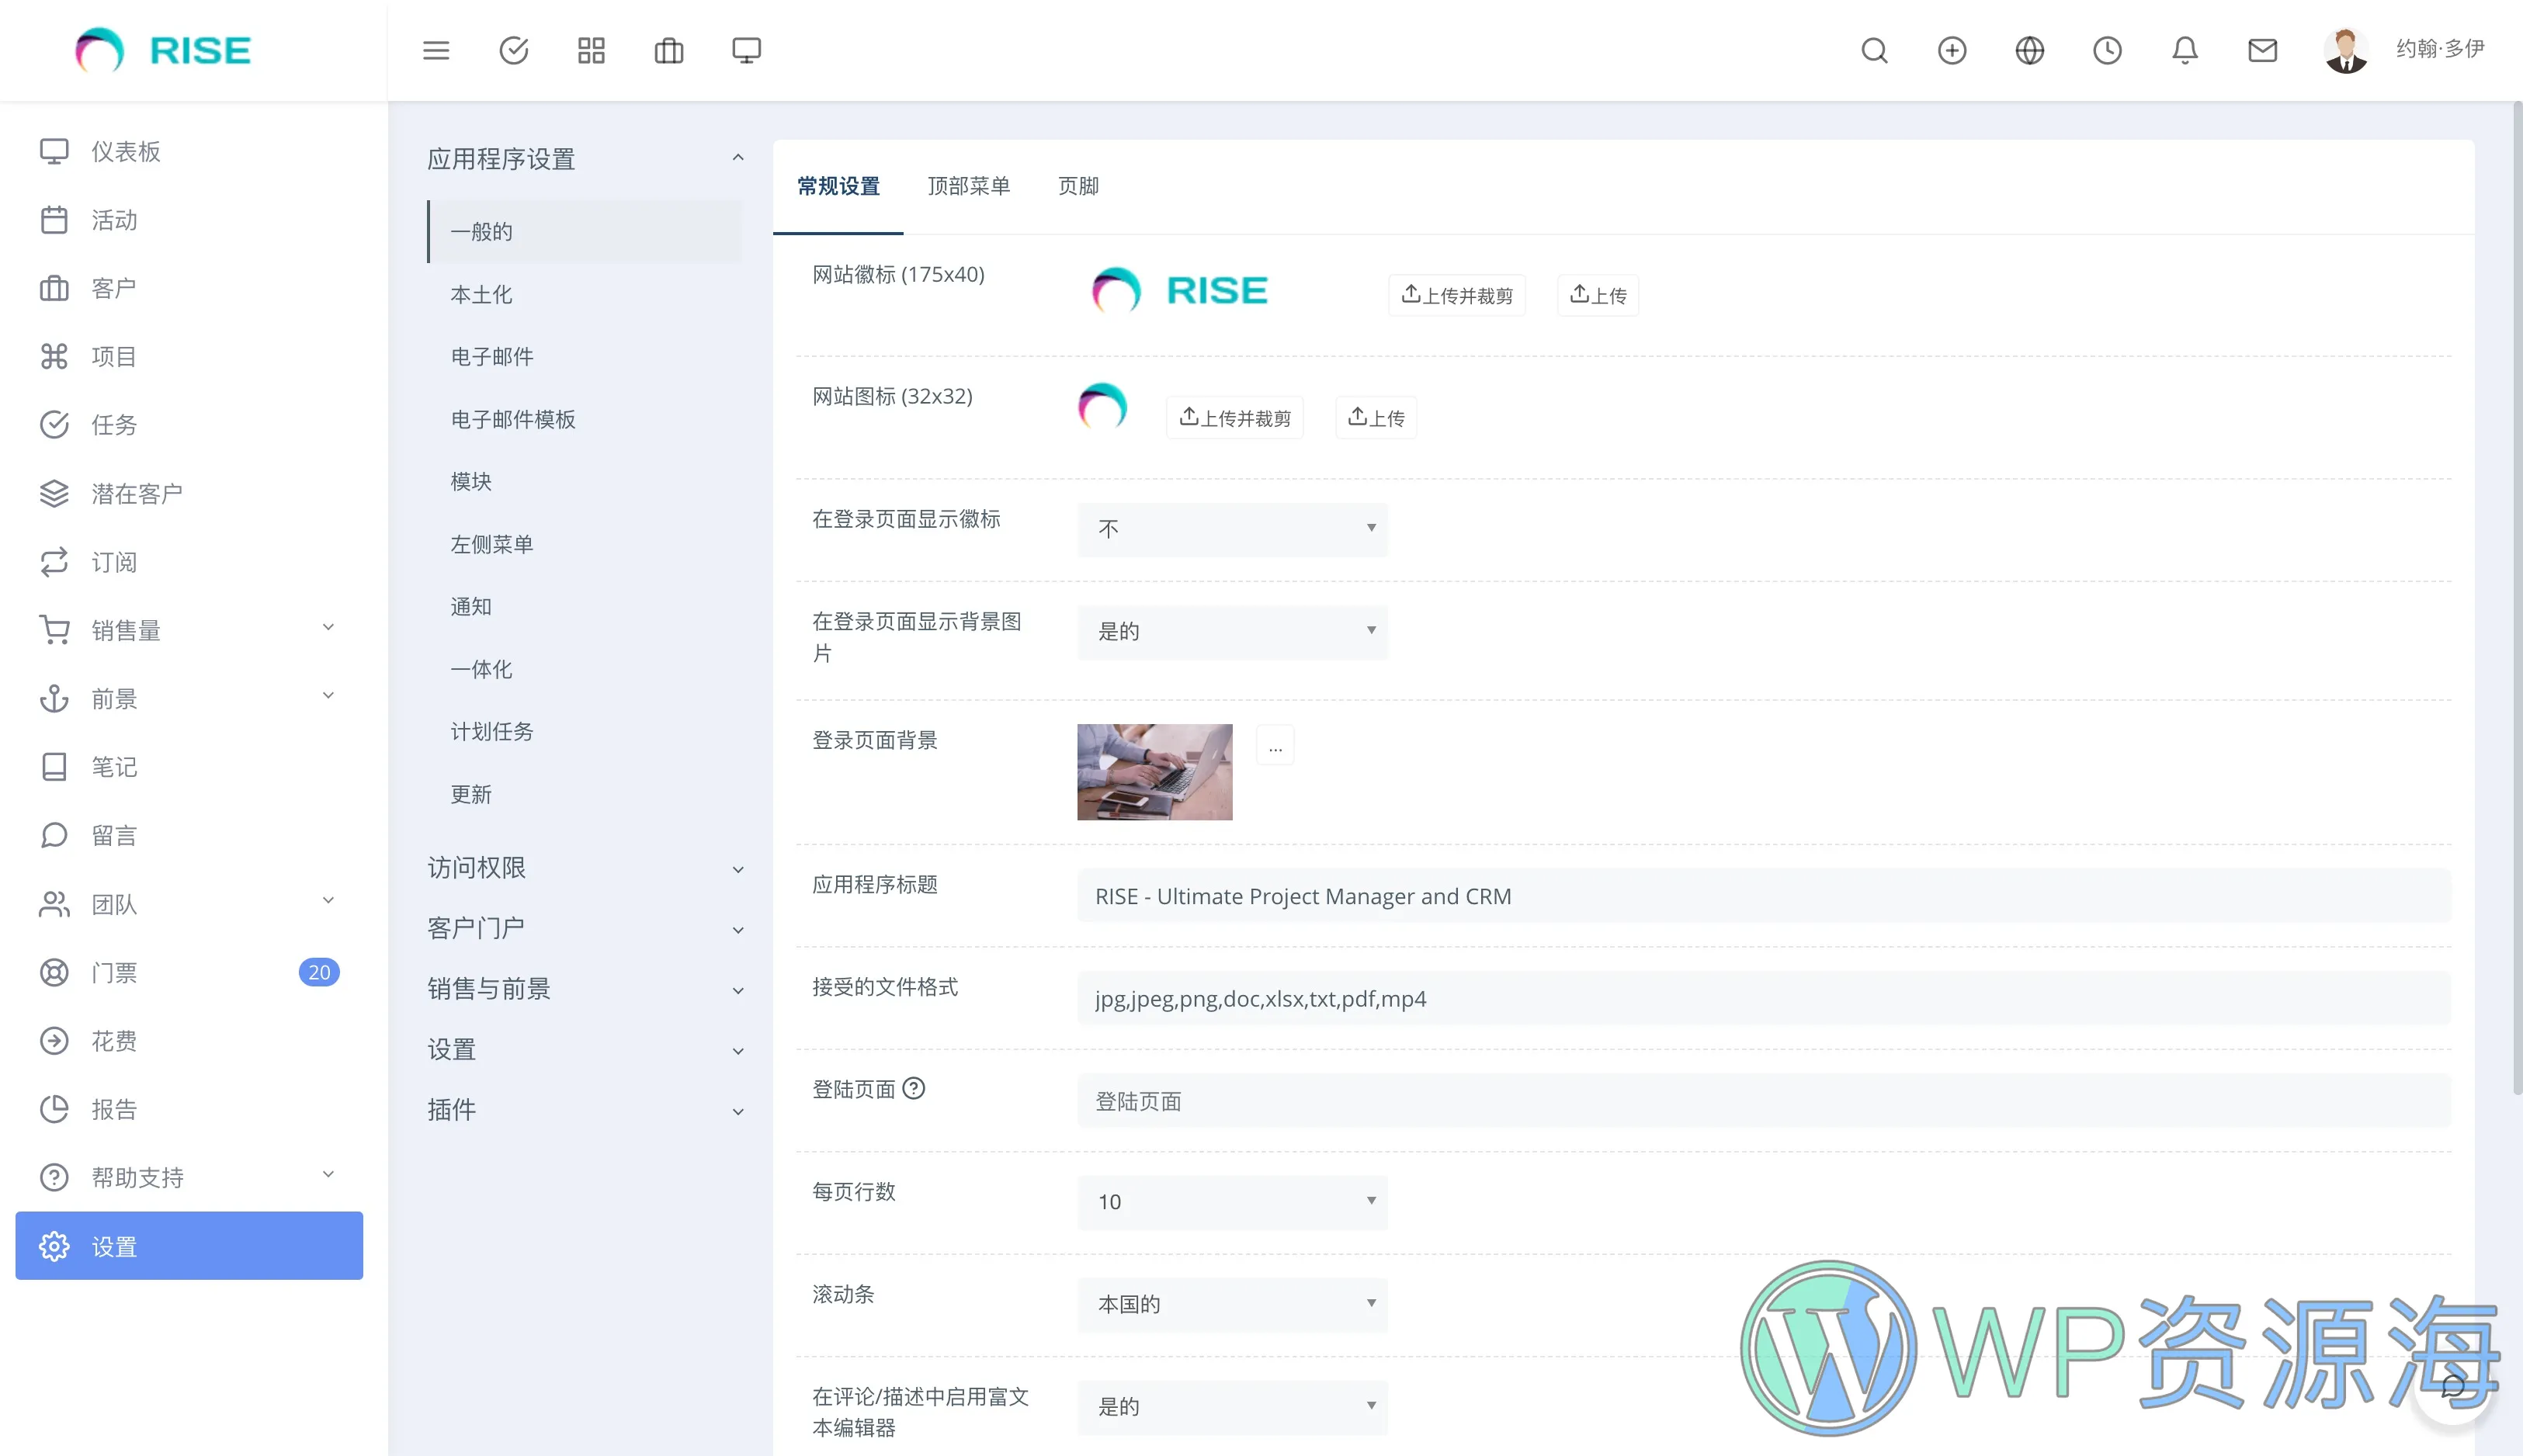Select 电子邮件模板 in settings menu
The width and height of the screenshot is (2523, 1456).
[x=585, y=419]
